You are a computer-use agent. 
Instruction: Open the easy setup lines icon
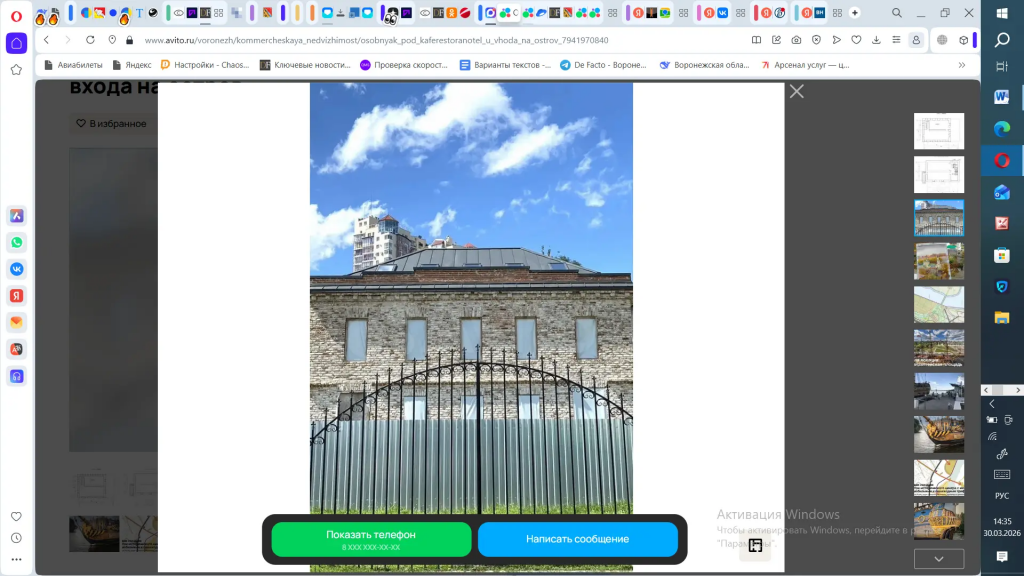pos(896,40)
